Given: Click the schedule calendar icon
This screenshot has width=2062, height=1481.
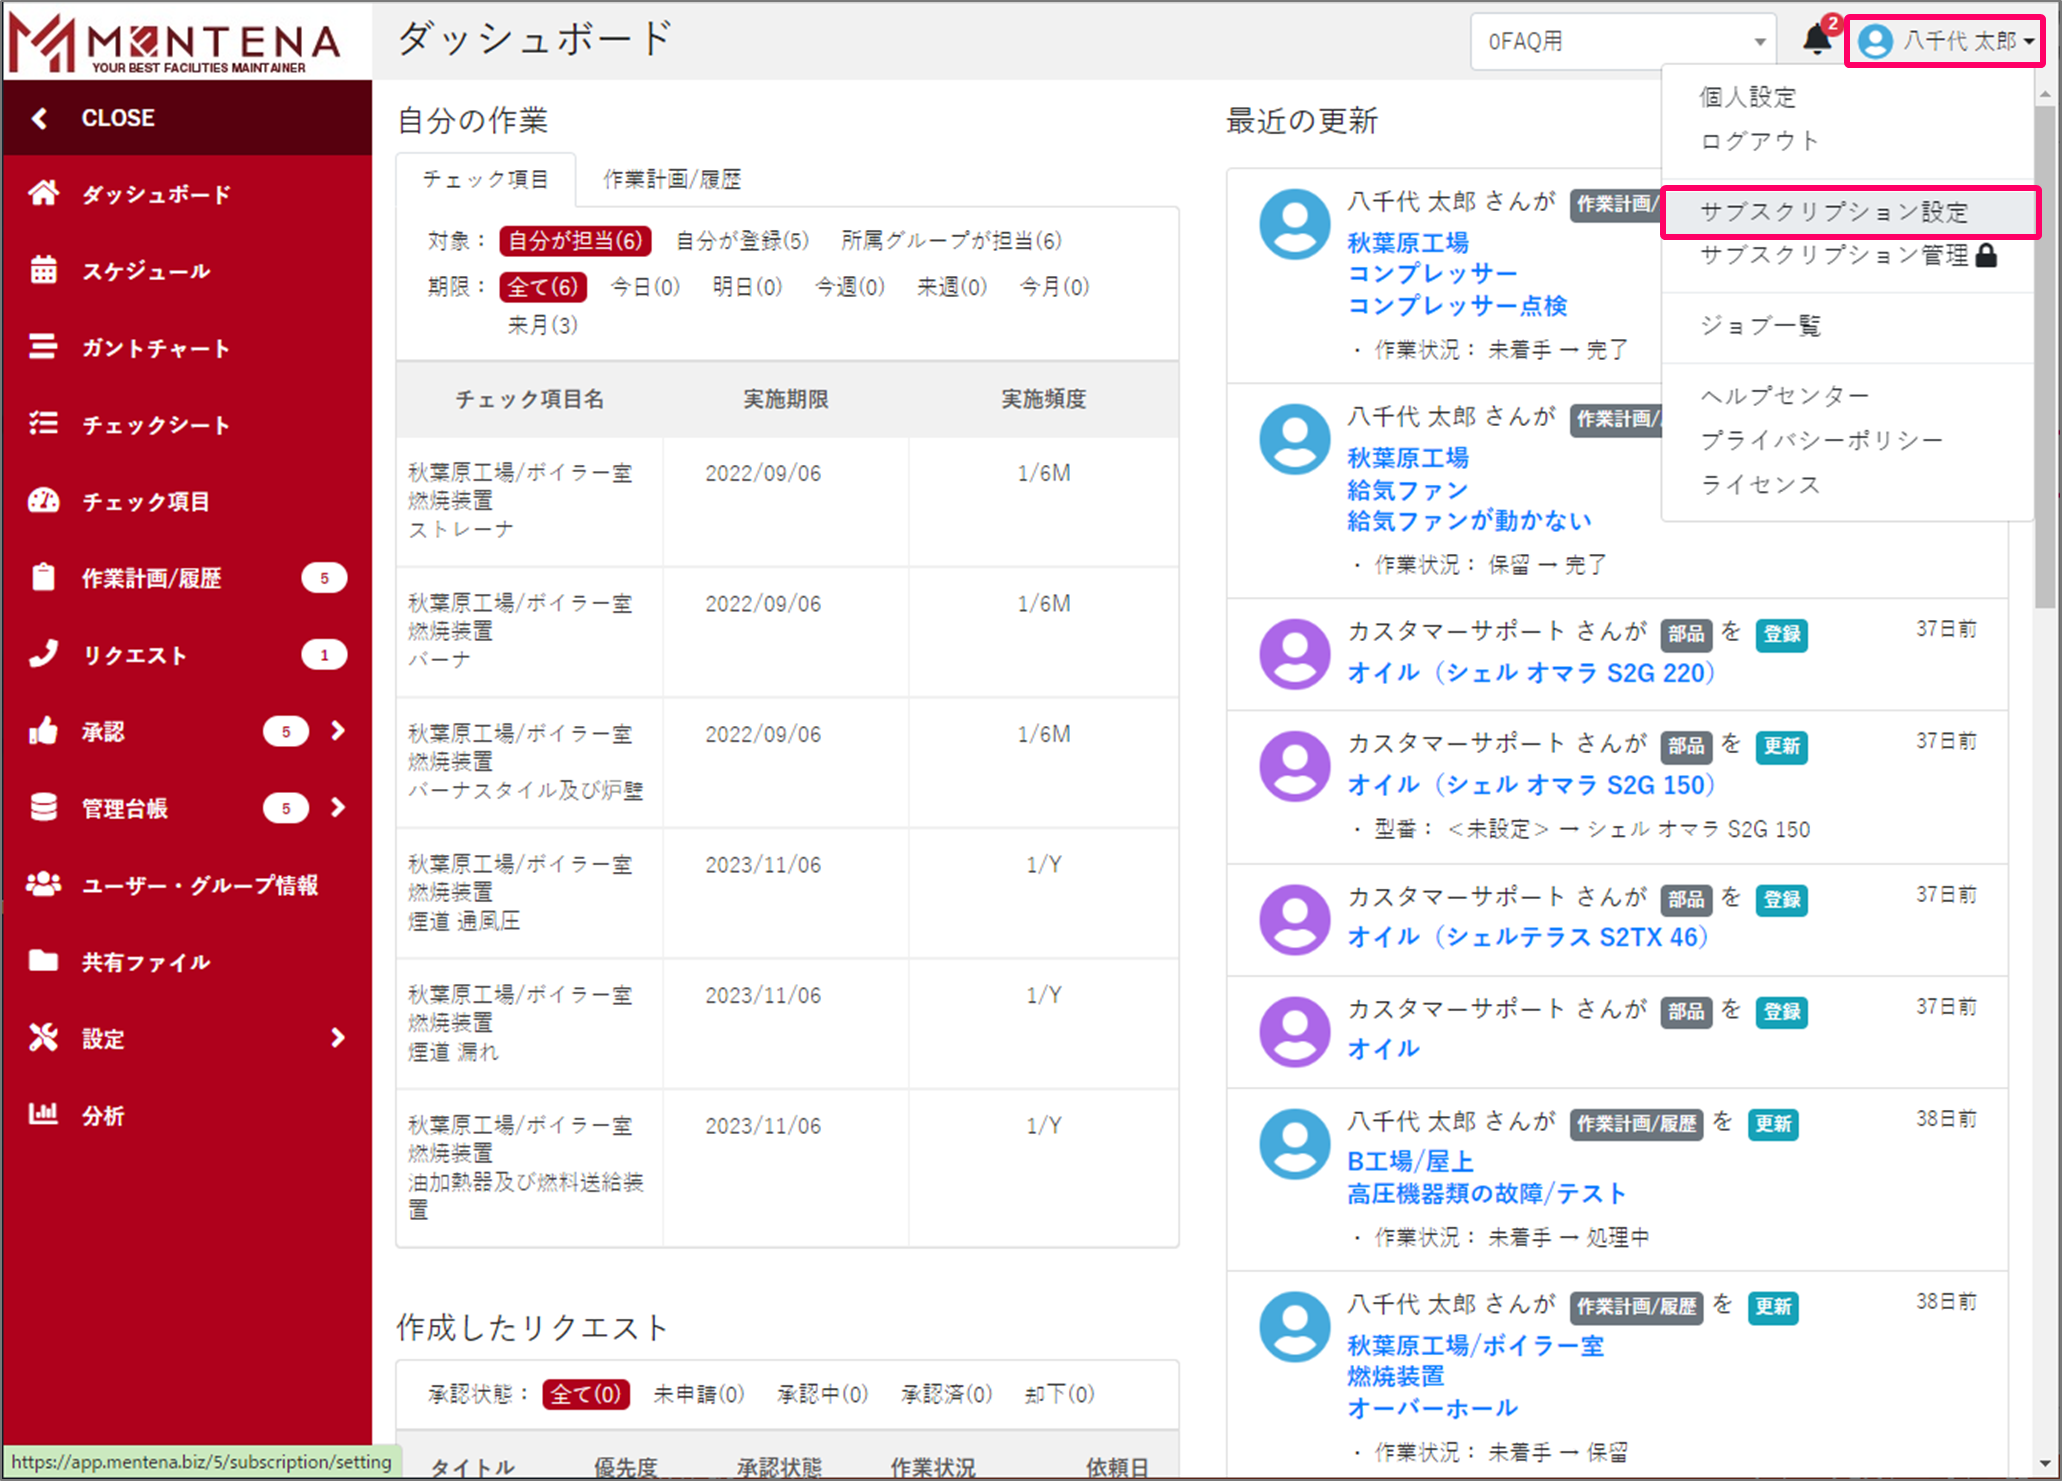Looking at the screenshot, I should pos(43,270).
